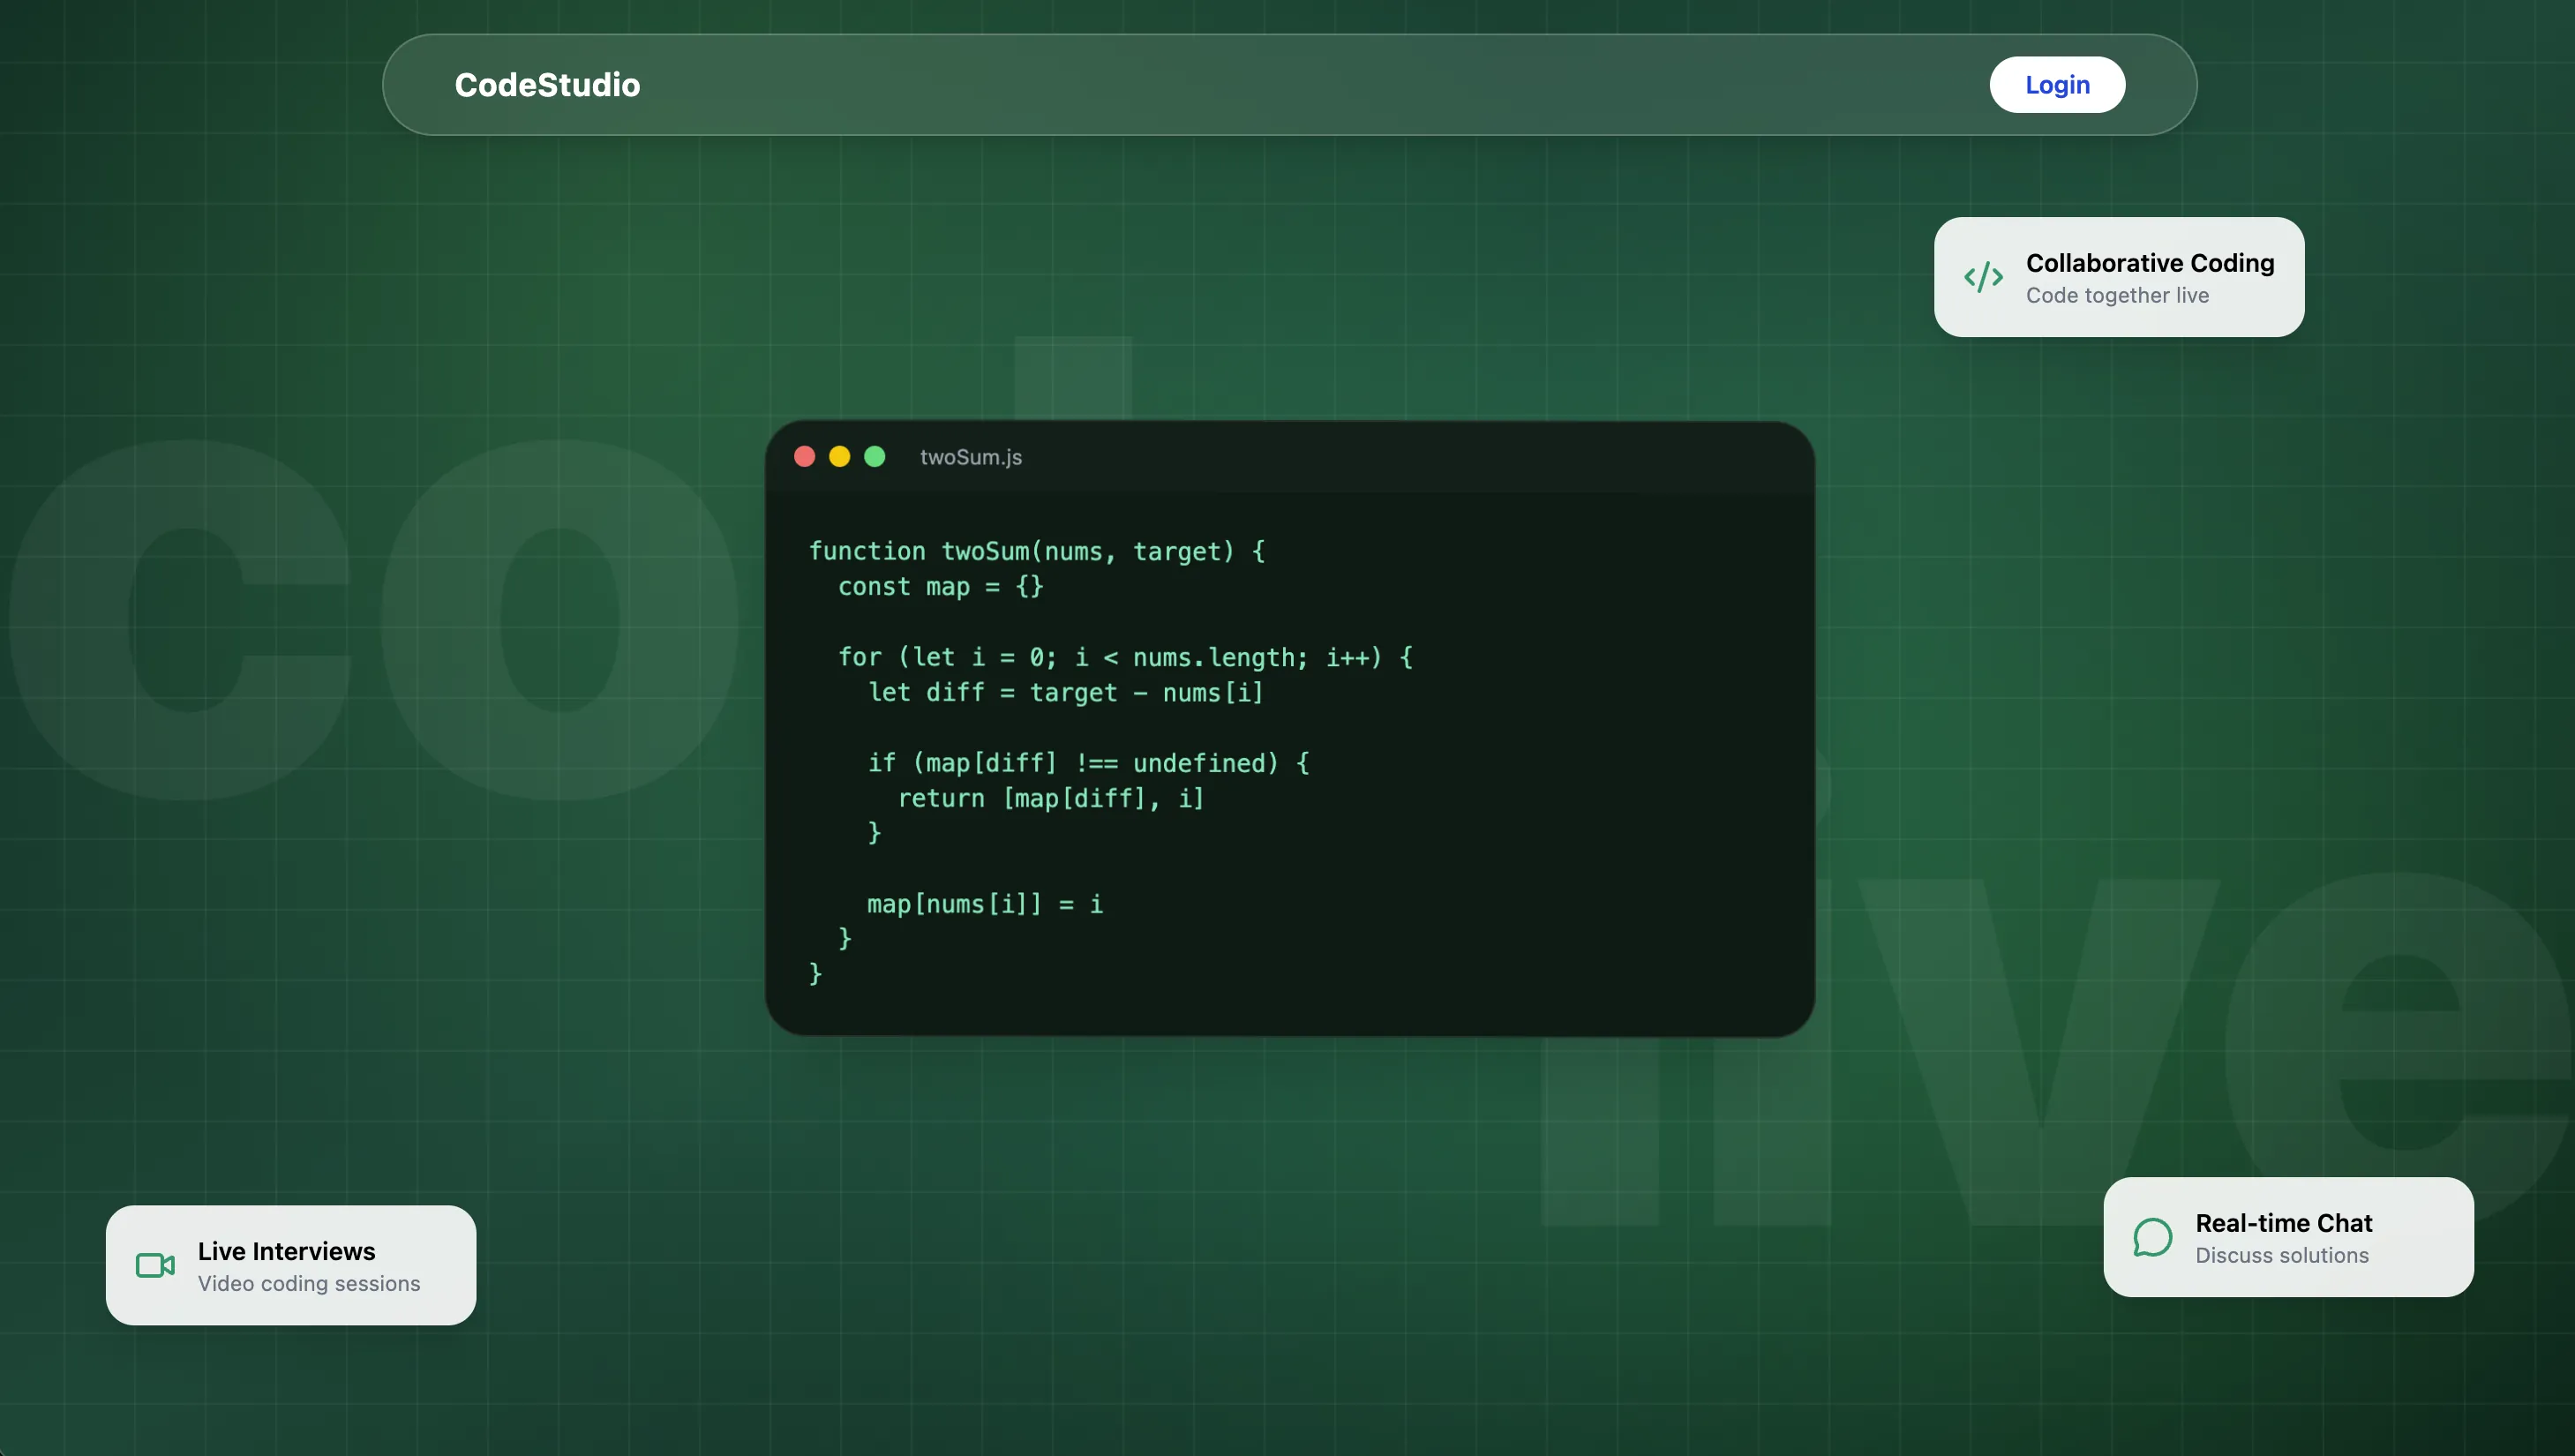
Task: Click the 'if (map[diff] !== undefined) {' line
Action: pyautogui.click(x=1088, y=763)
